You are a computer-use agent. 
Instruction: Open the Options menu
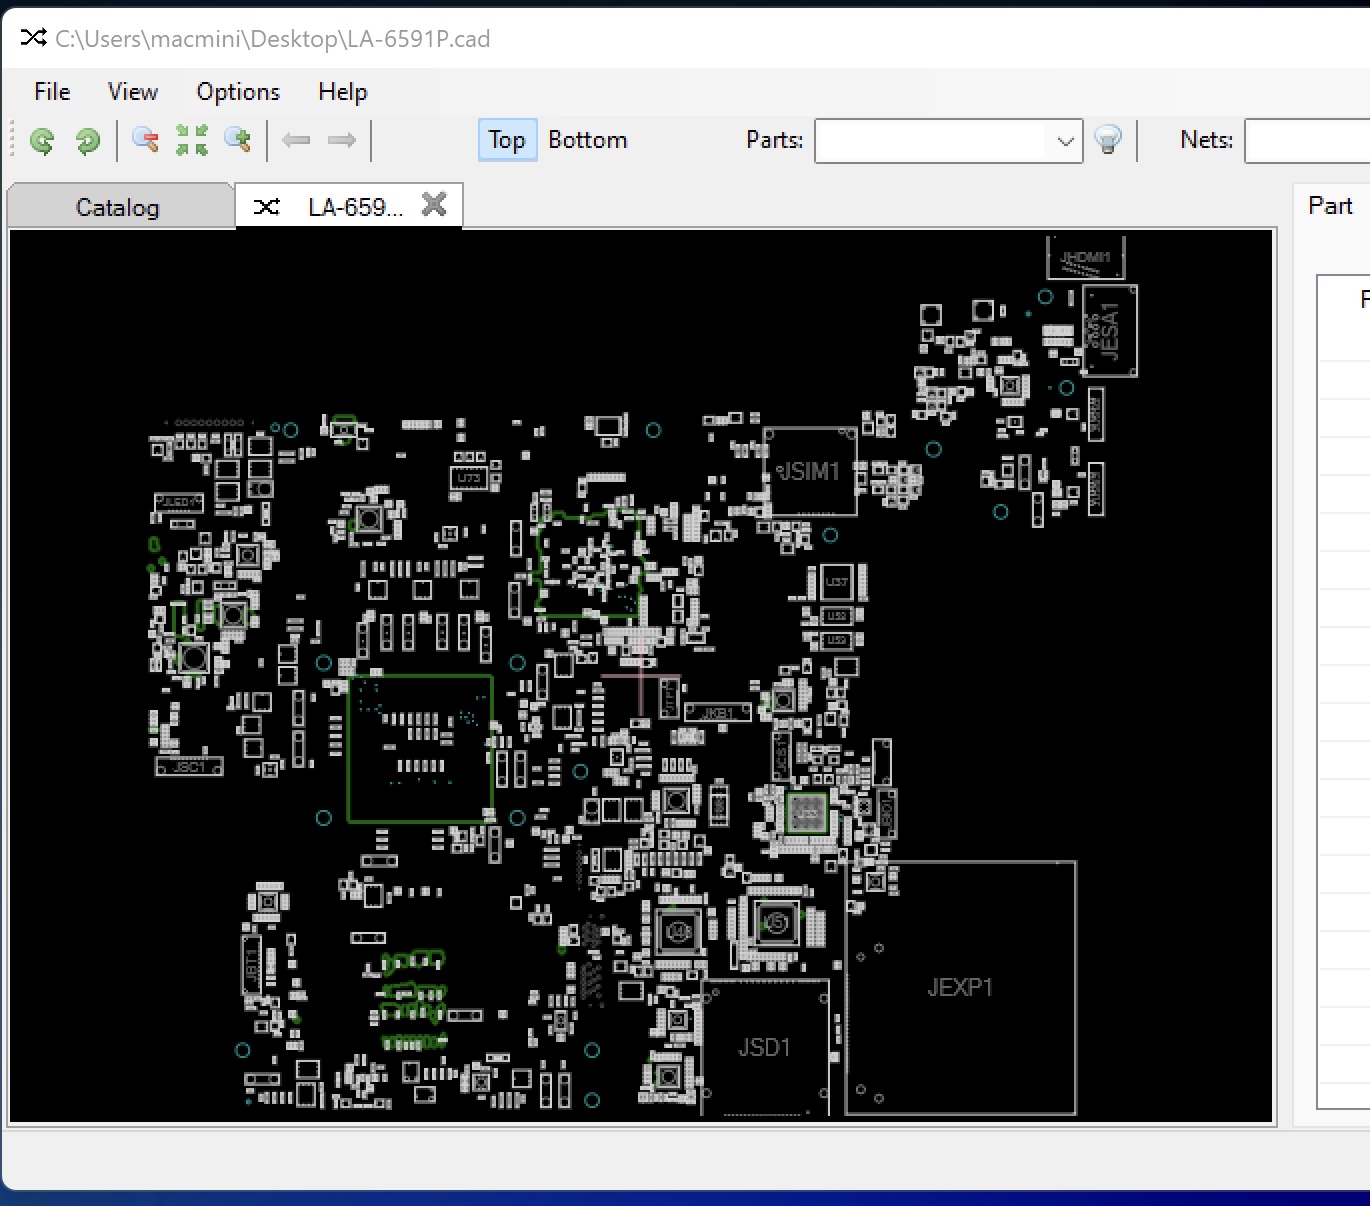tap(238, 92)
